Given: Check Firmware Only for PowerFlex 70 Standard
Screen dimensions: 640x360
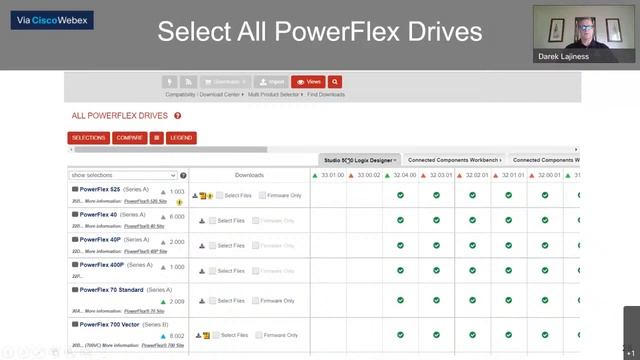Looking at the screenshot, I should (255, 301).
